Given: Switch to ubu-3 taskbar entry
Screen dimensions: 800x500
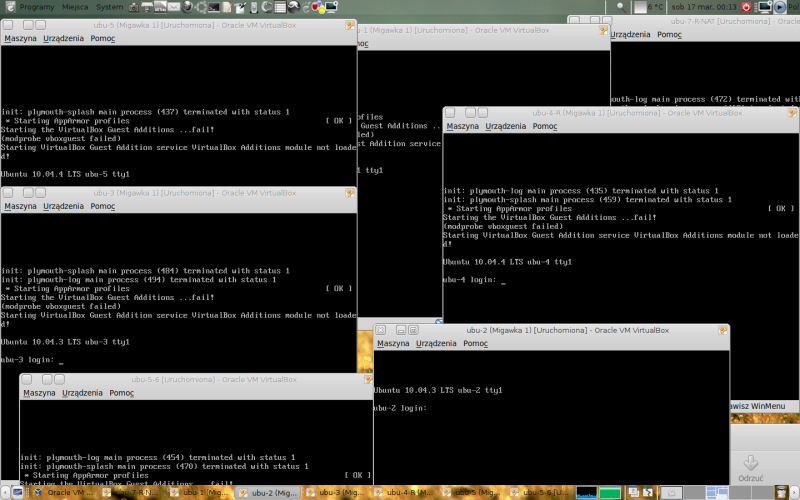Looking at the screenshot, I should point(337,493).
